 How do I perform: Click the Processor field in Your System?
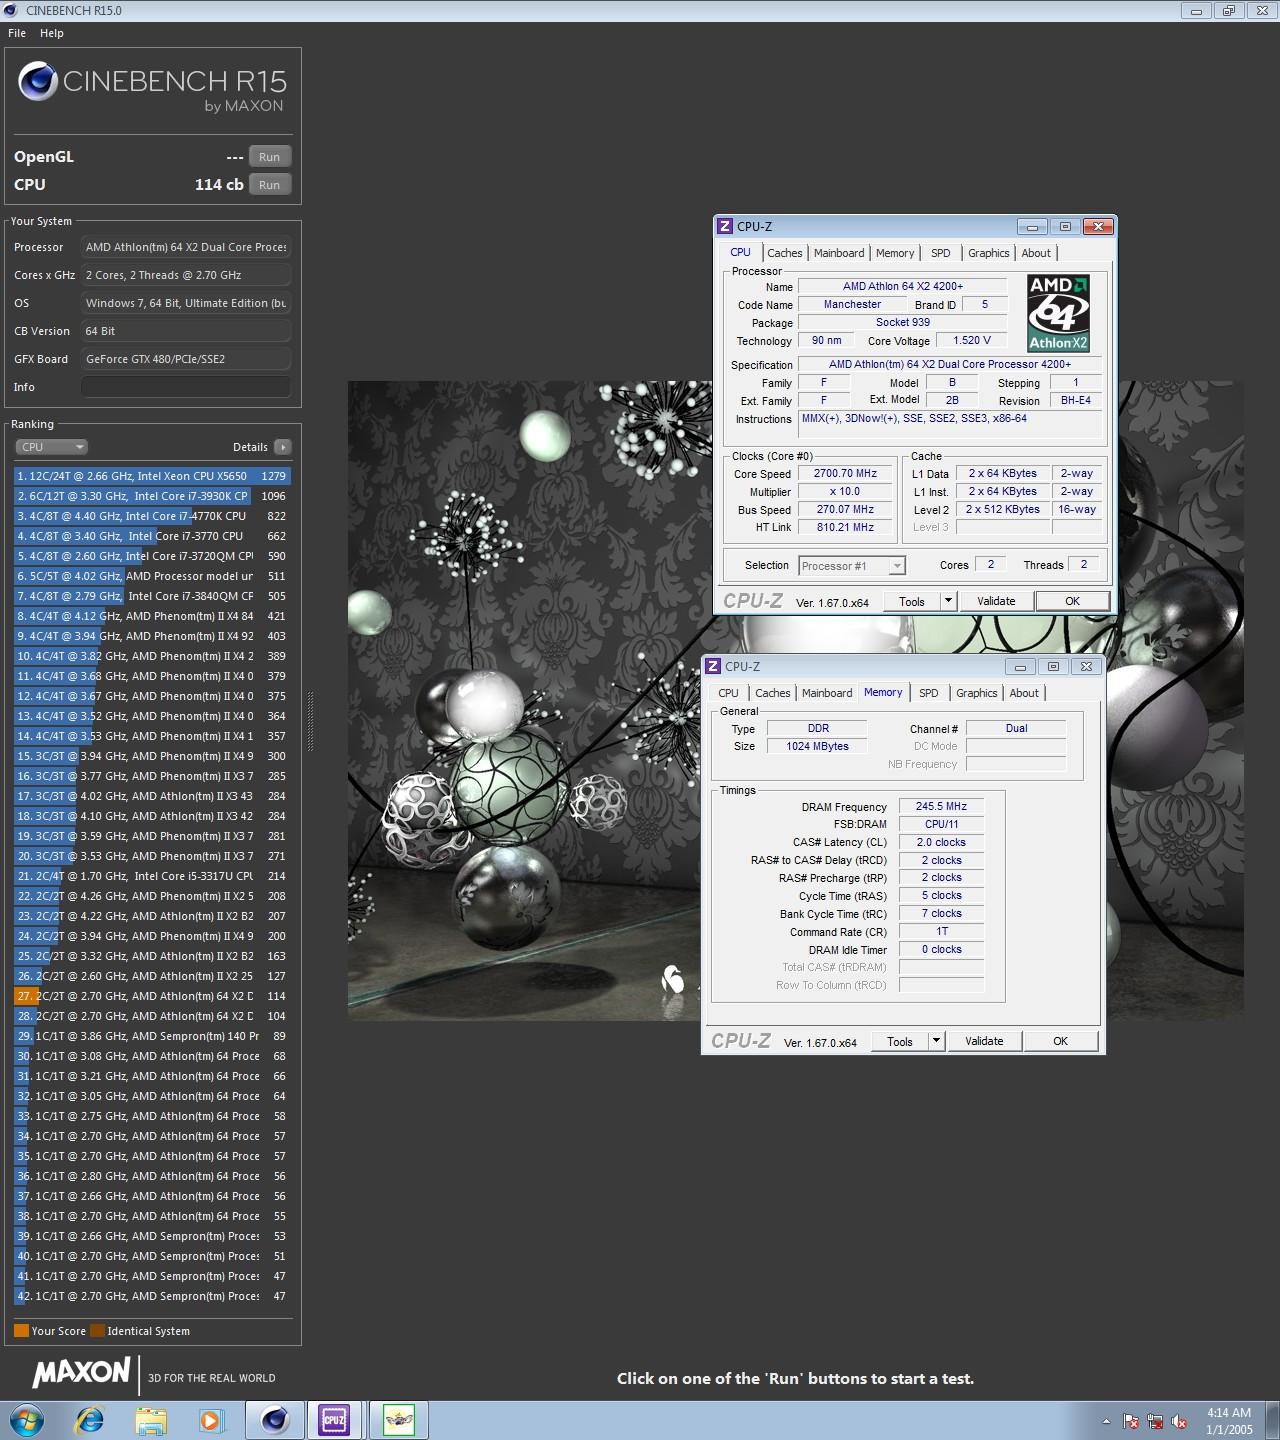186,247
